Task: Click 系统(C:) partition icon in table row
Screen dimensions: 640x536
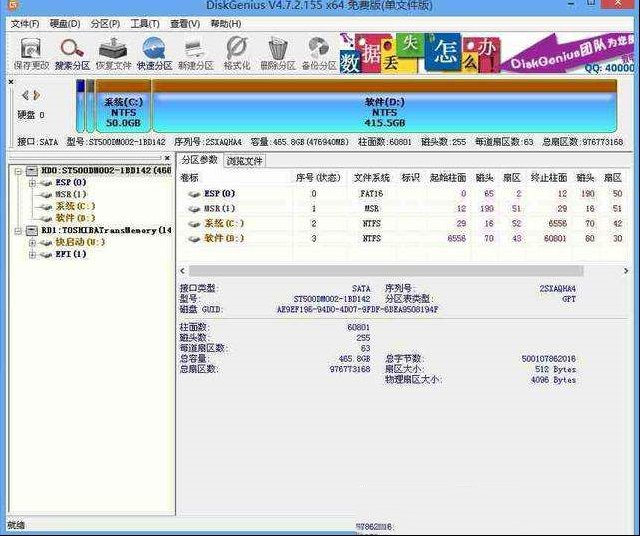Action: pyautogui.click(x=194, y=224)
